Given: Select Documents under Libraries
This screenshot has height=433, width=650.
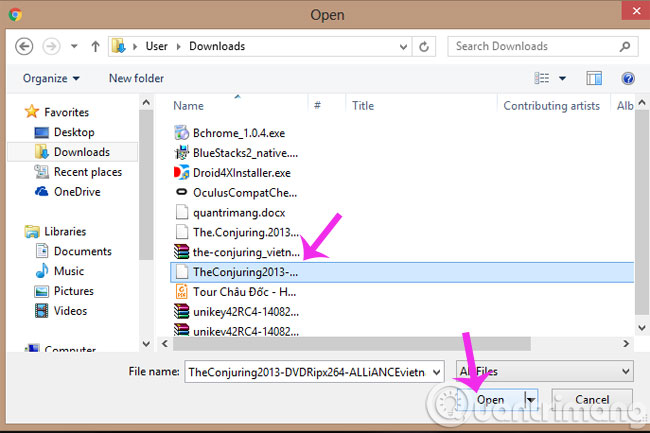Looking at the screenshot, I should 82,251.
